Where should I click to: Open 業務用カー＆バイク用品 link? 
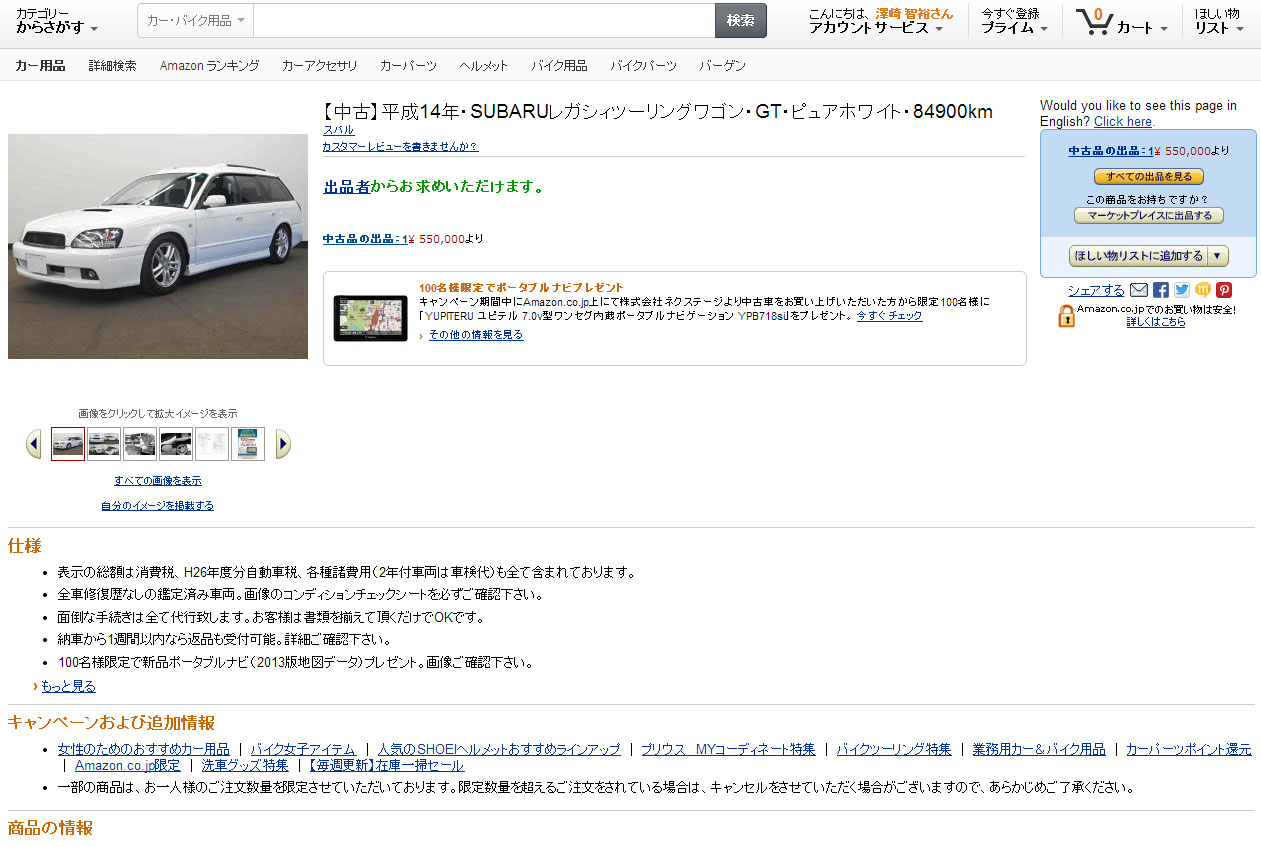[1039, 749]
